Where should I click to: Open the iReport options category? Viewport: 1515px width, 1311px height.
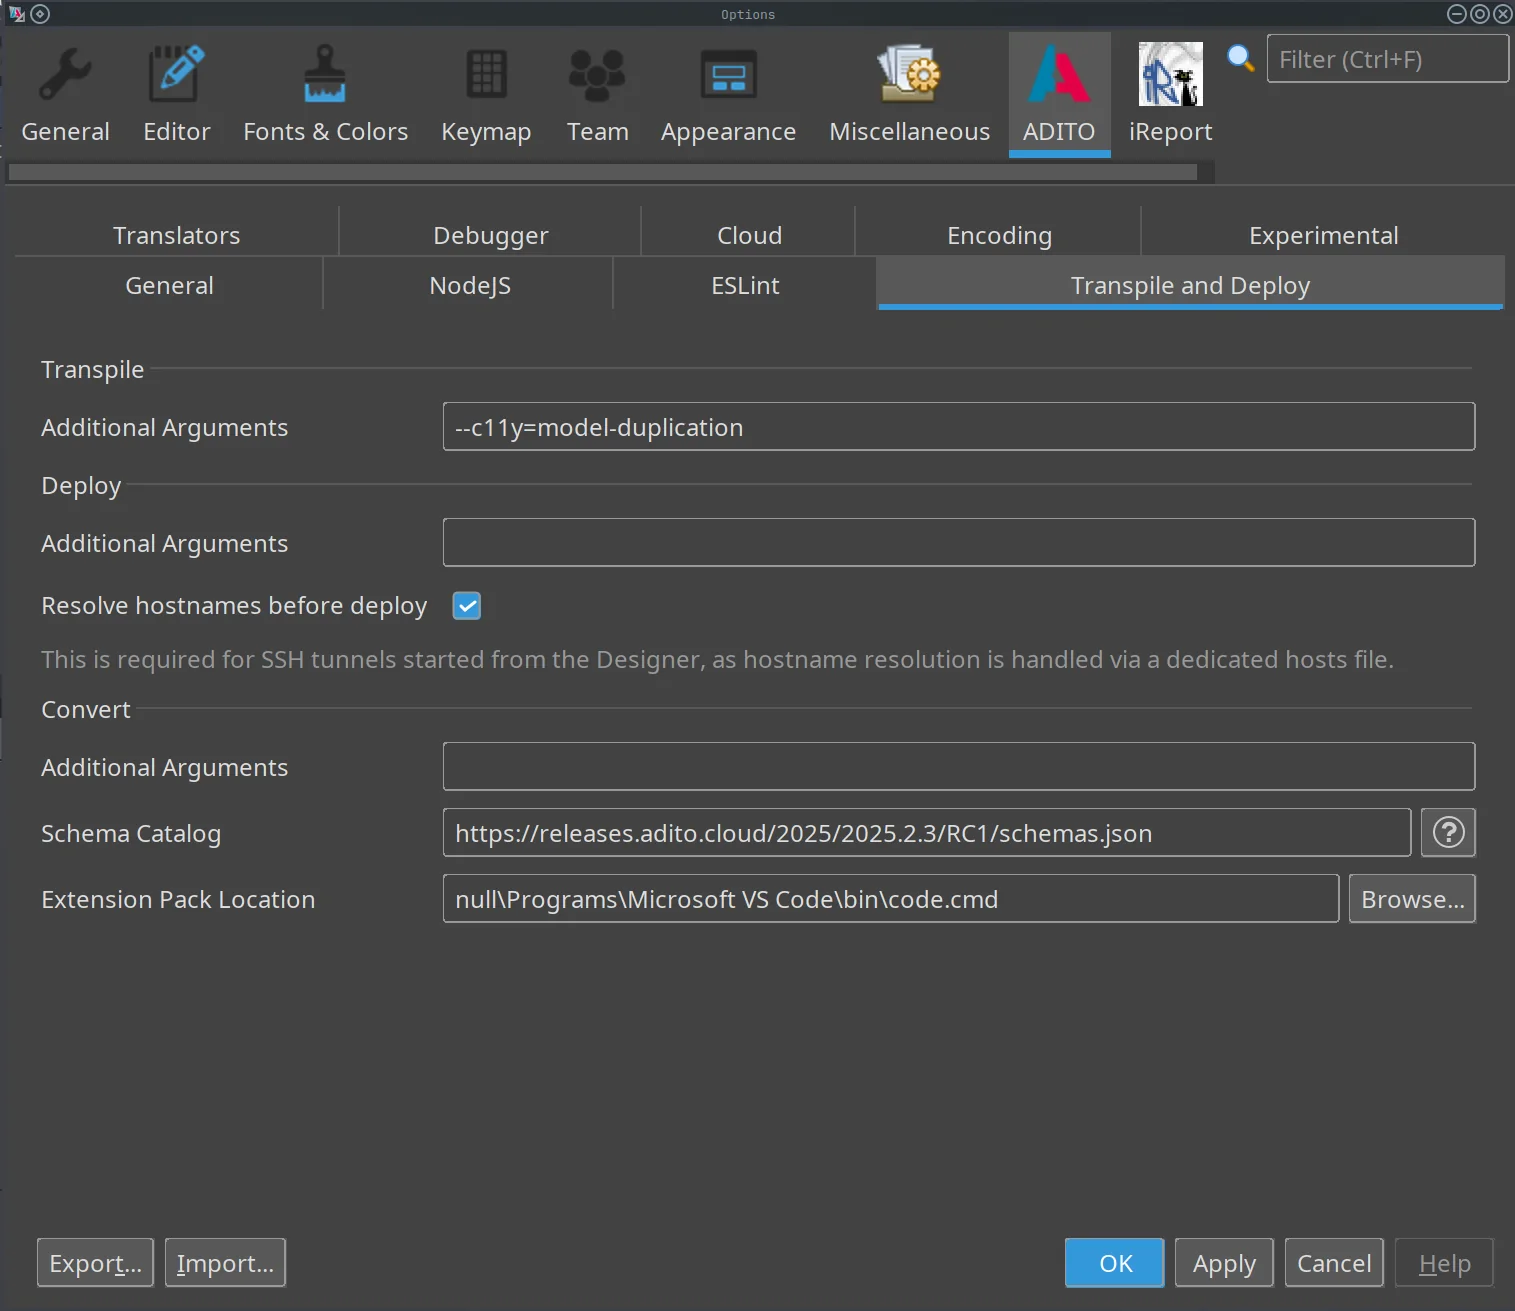1170,95
